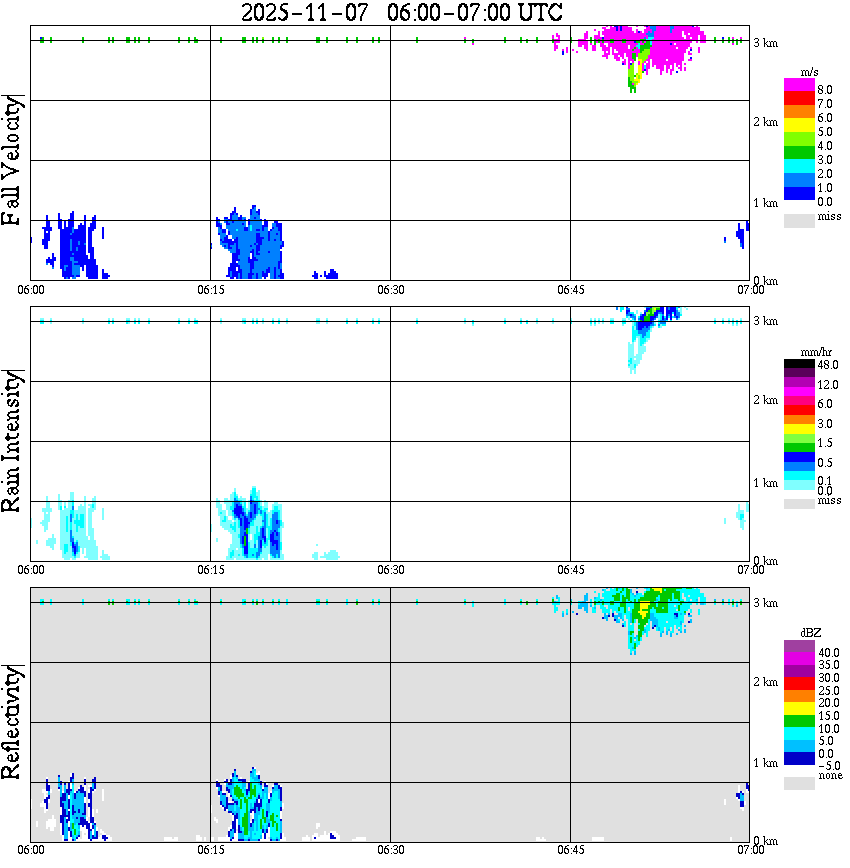Click the 06:30 tick under Fall Velocity panel

(390, 290)
